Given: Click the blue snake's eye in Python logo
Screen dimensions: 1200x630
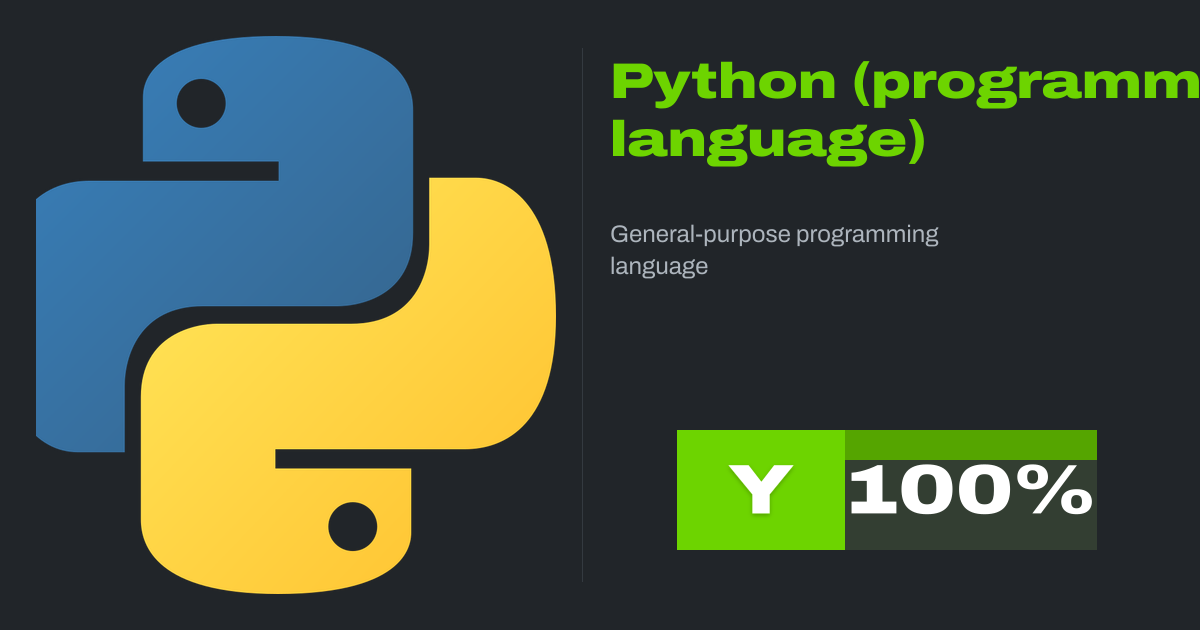Looking at the screenshot, I should click(201, 103).
